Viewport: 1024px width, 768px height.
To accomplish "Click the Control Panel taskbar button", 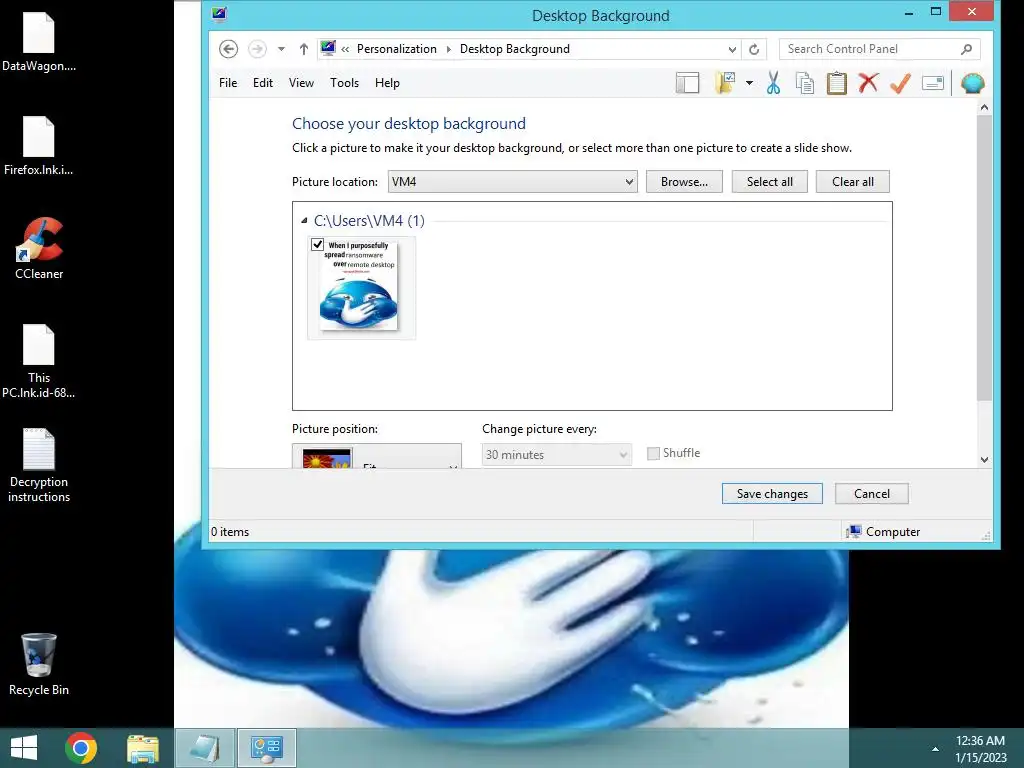I will pos(266,748).
